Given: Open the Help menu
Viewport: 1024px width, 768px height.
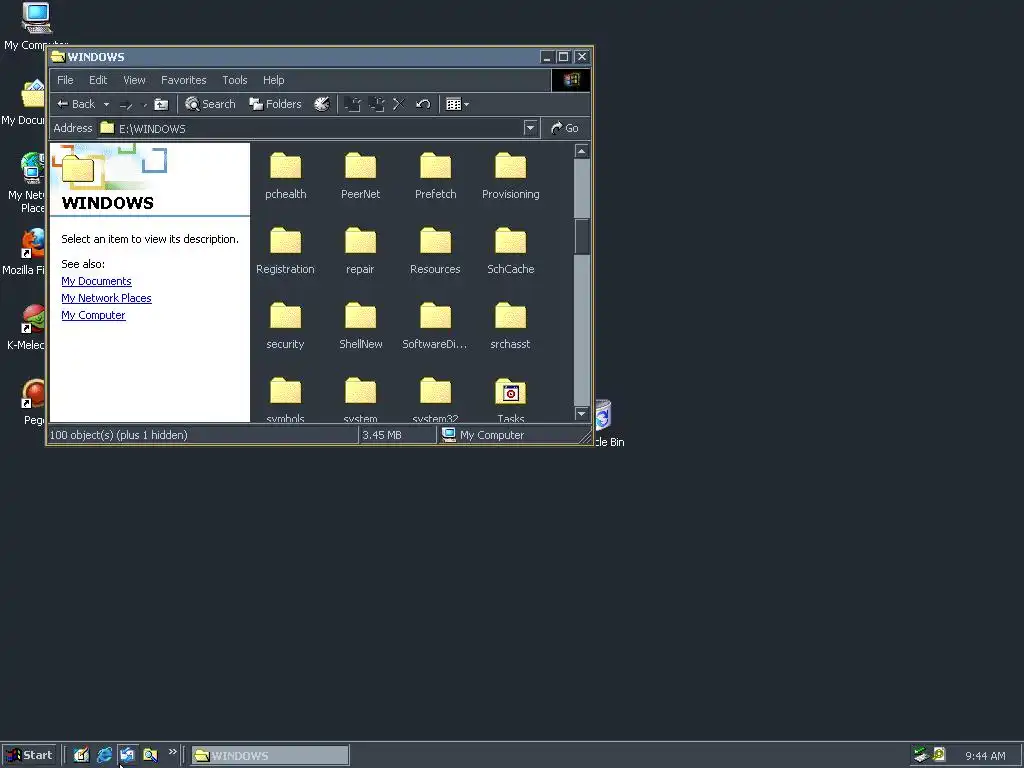Looking at the screenshot, I should [x=273, y=80].
